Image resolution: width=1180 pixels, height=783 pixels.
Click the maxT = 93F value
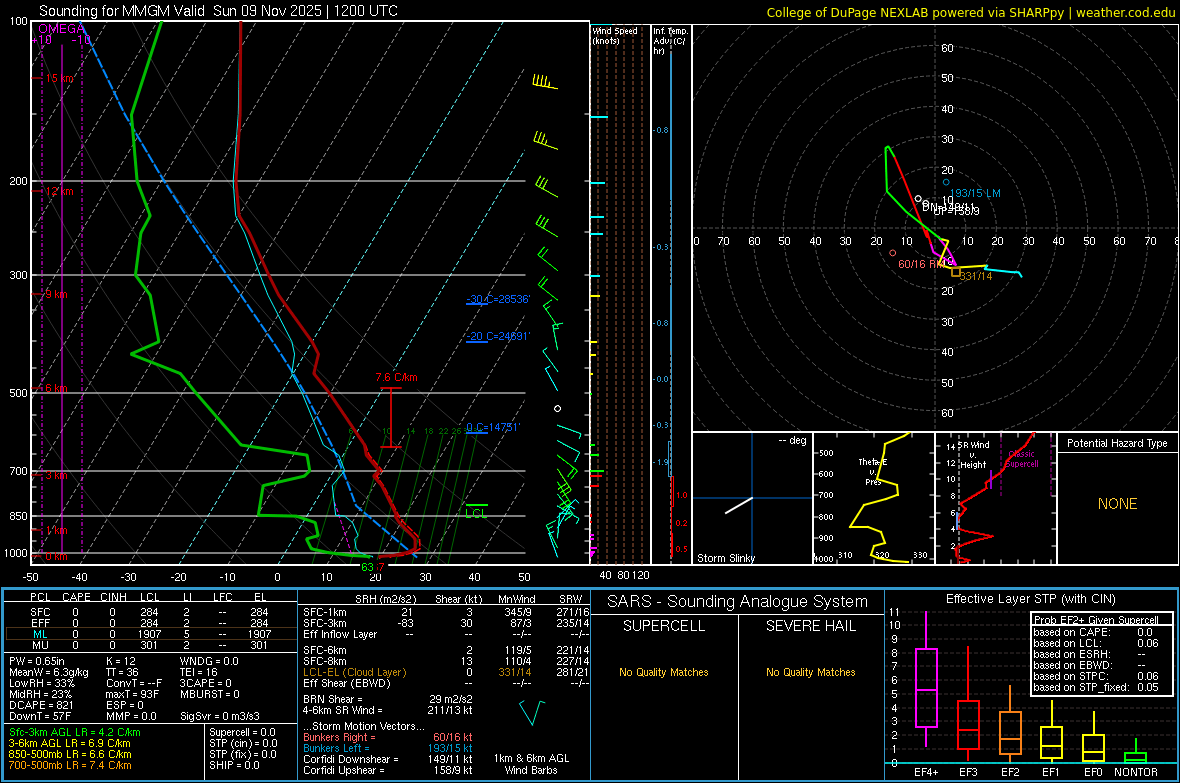coord(132,694)
